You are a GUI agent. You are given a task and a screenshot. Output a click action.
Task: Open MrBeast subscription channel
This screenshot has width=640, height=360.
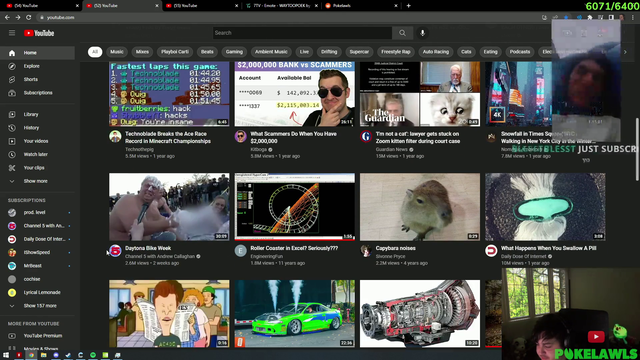[x=37, y=266]
